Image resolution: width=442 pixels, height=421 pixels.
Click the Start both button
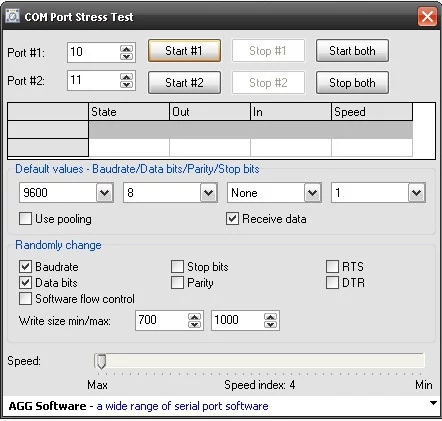352,51
